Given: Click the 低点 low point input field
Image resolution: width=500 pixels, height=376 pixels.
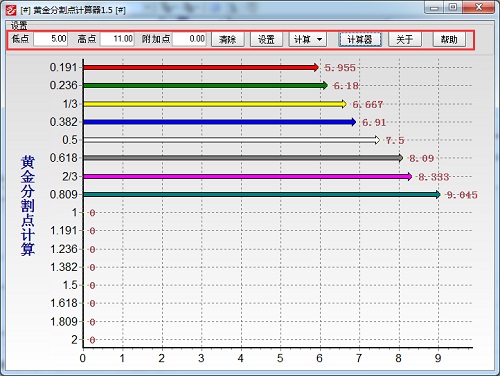Looking at the screenshot, I should 50,39.
